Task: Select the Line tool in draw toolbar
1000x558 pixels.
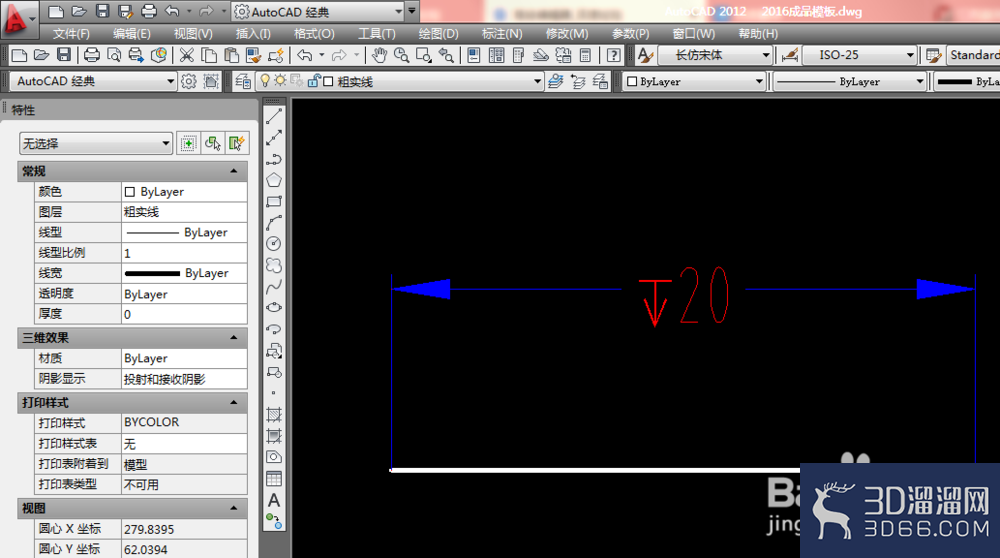Action: 274,116
